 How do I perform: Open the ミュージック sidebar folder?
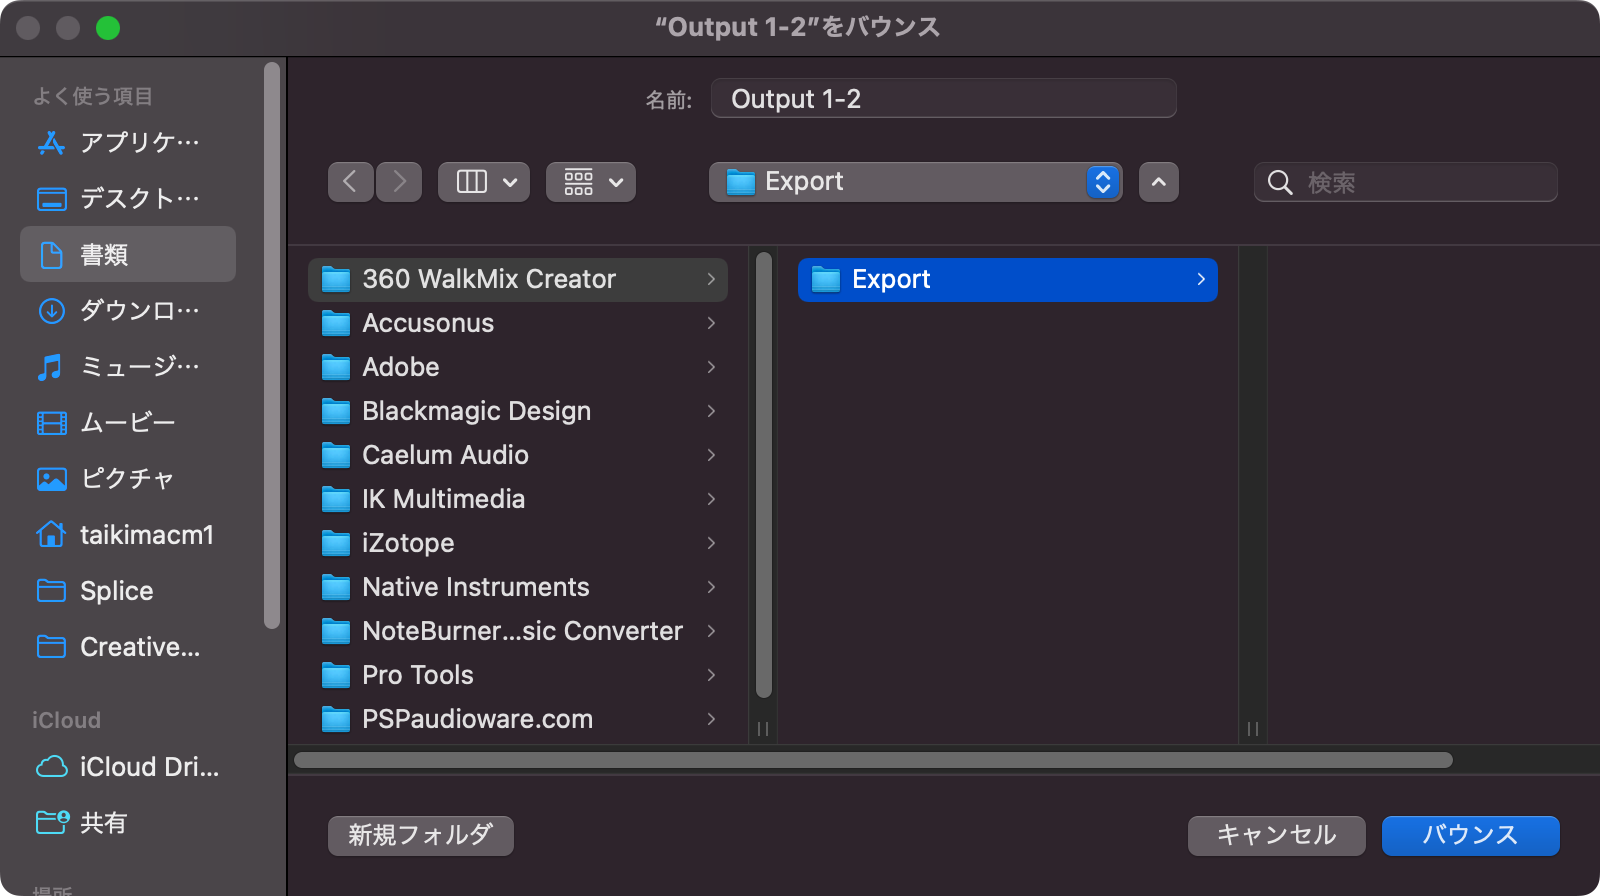tap(128, 367)
